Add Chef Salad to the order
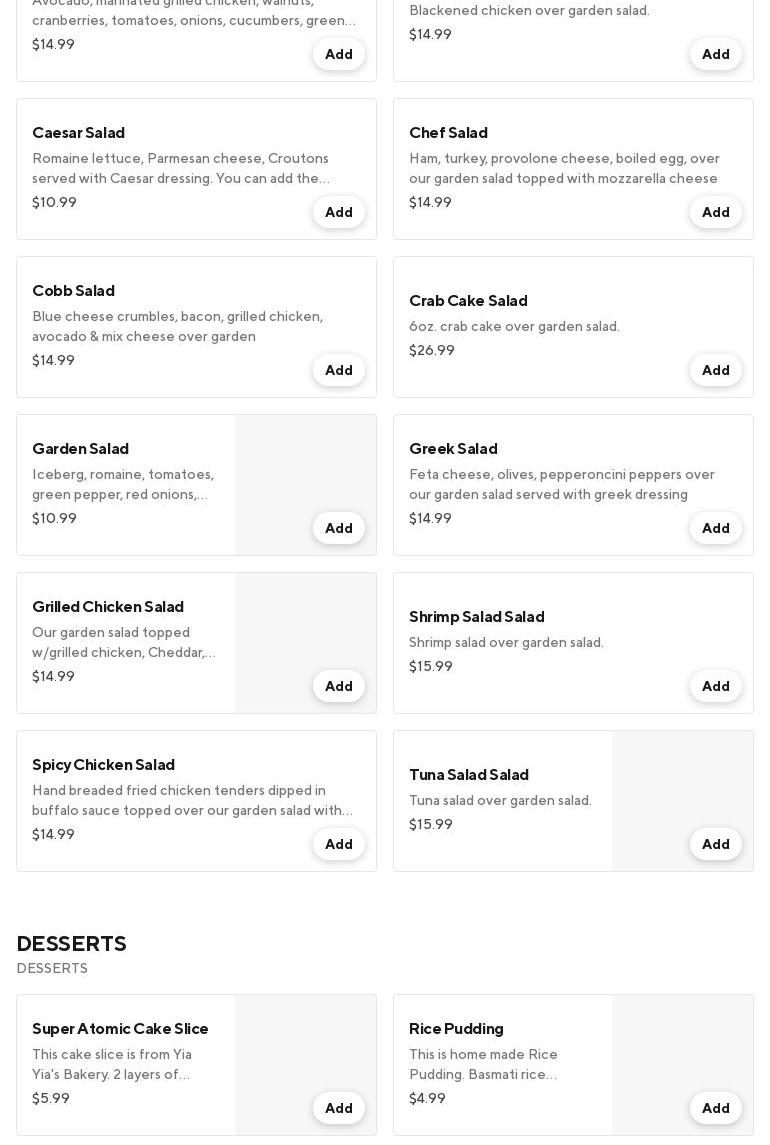The height and width of the screenshot is (1145, 770). 715,212
